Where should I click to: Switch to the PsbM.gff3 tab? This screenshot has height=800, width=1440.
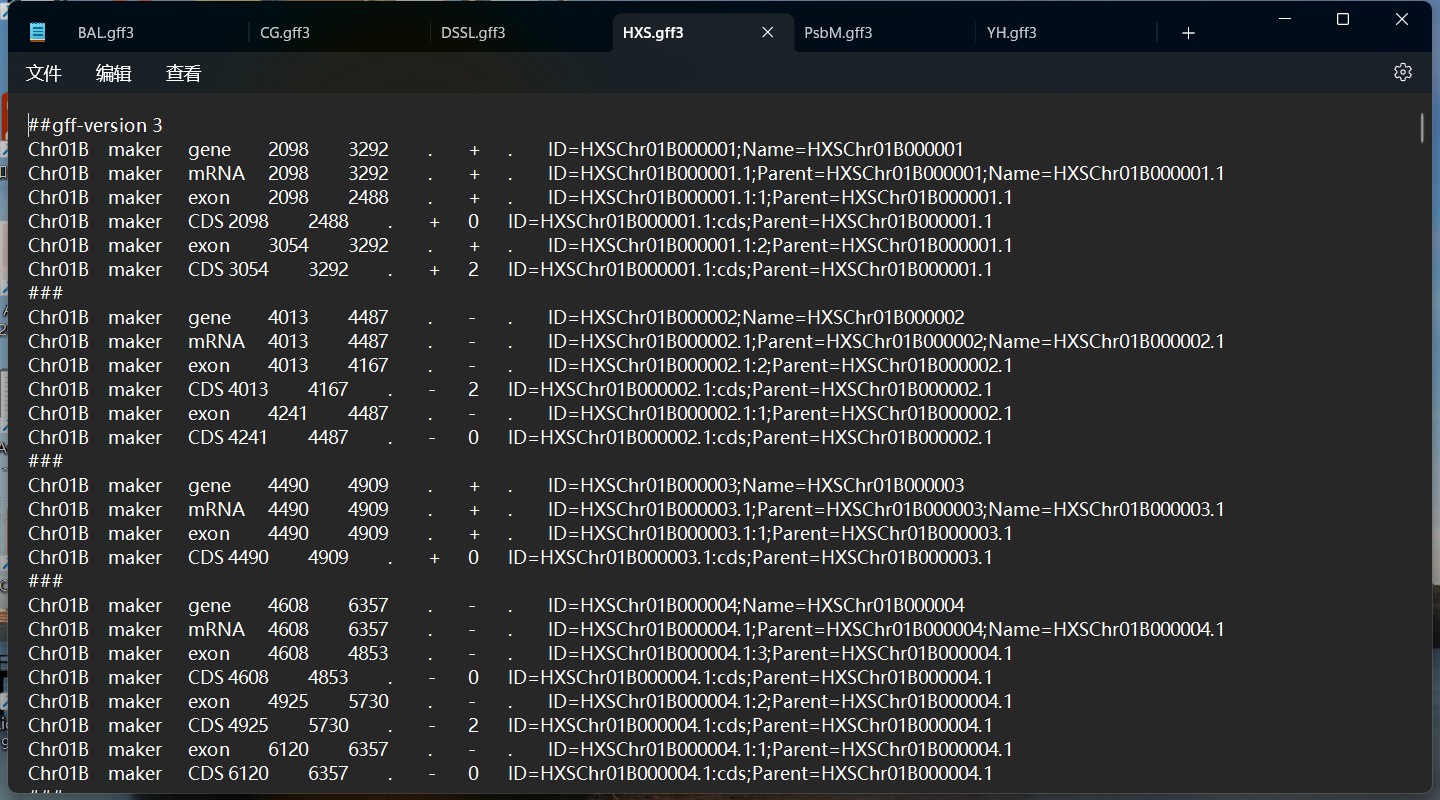point(838,33)
